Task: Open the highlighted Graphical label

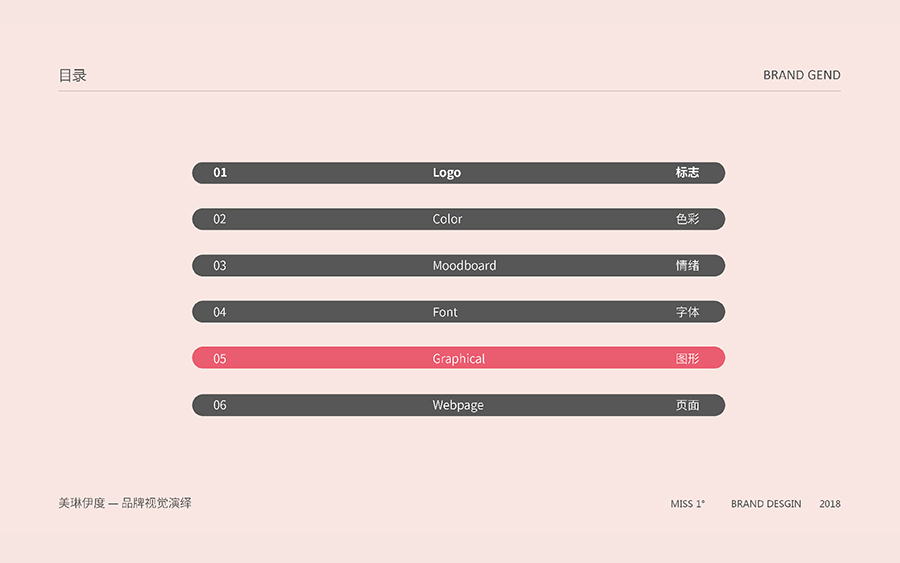Action: 459,359
